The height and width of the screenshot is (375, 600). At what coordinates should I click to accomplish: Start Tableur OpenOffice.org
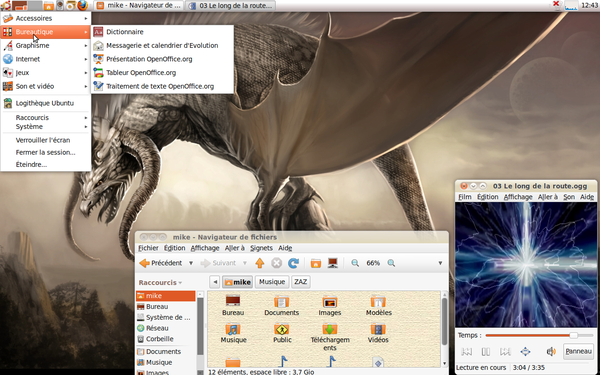[x=162, y=73]
